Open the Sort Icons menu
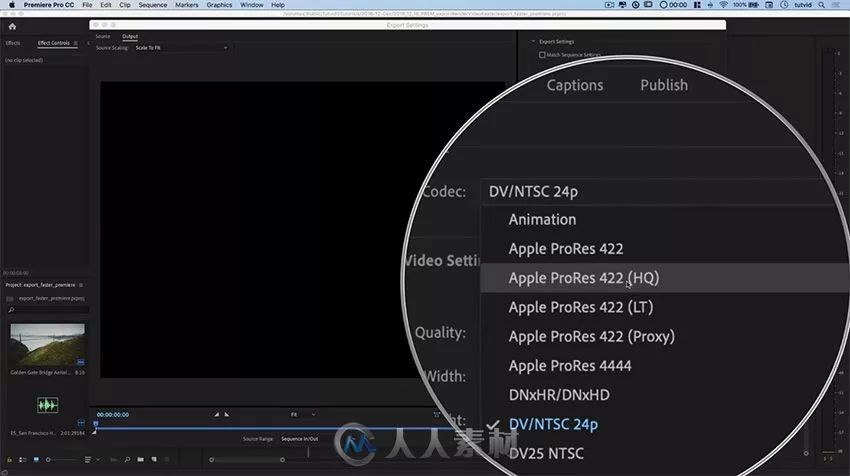 (x=89, y=460)
